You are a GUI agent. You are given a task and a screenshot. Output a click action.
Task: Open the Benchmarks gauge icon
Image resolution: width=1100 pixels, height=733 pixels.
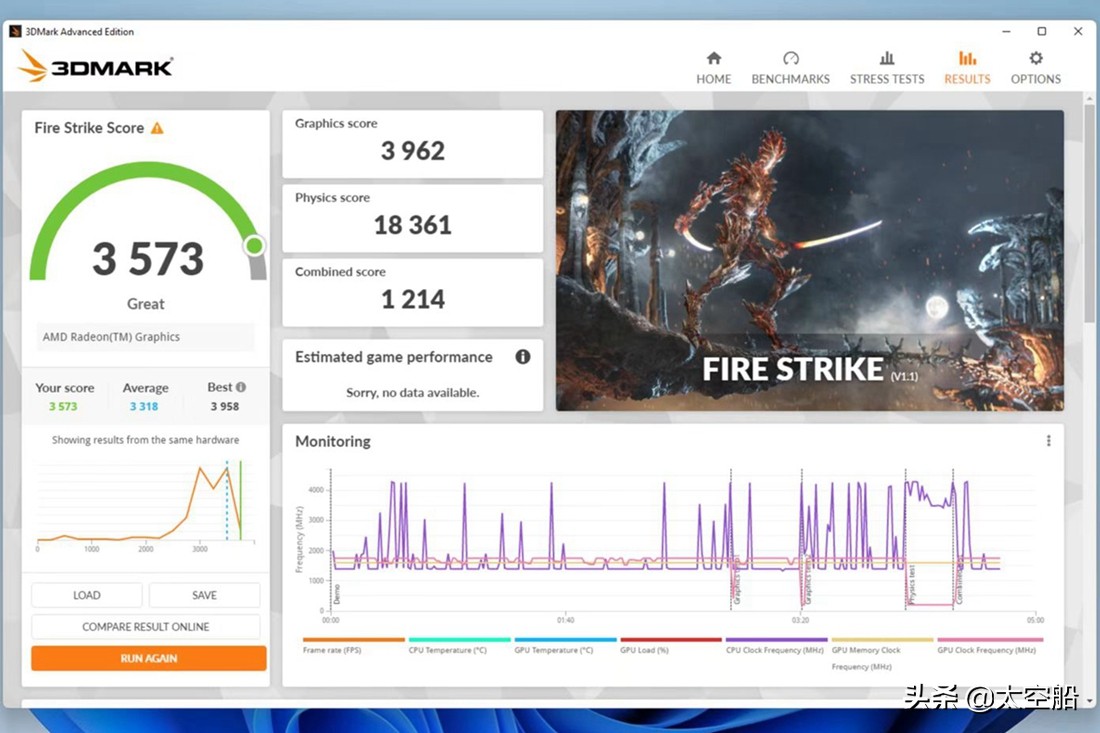click(790, 59)
